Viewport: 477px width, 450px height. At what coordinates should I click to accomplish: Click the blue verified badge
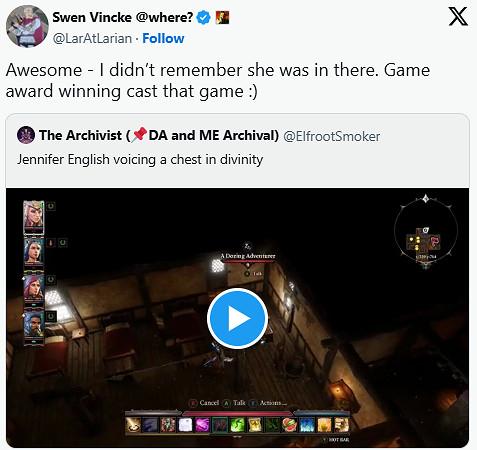(x=203, y=17)
